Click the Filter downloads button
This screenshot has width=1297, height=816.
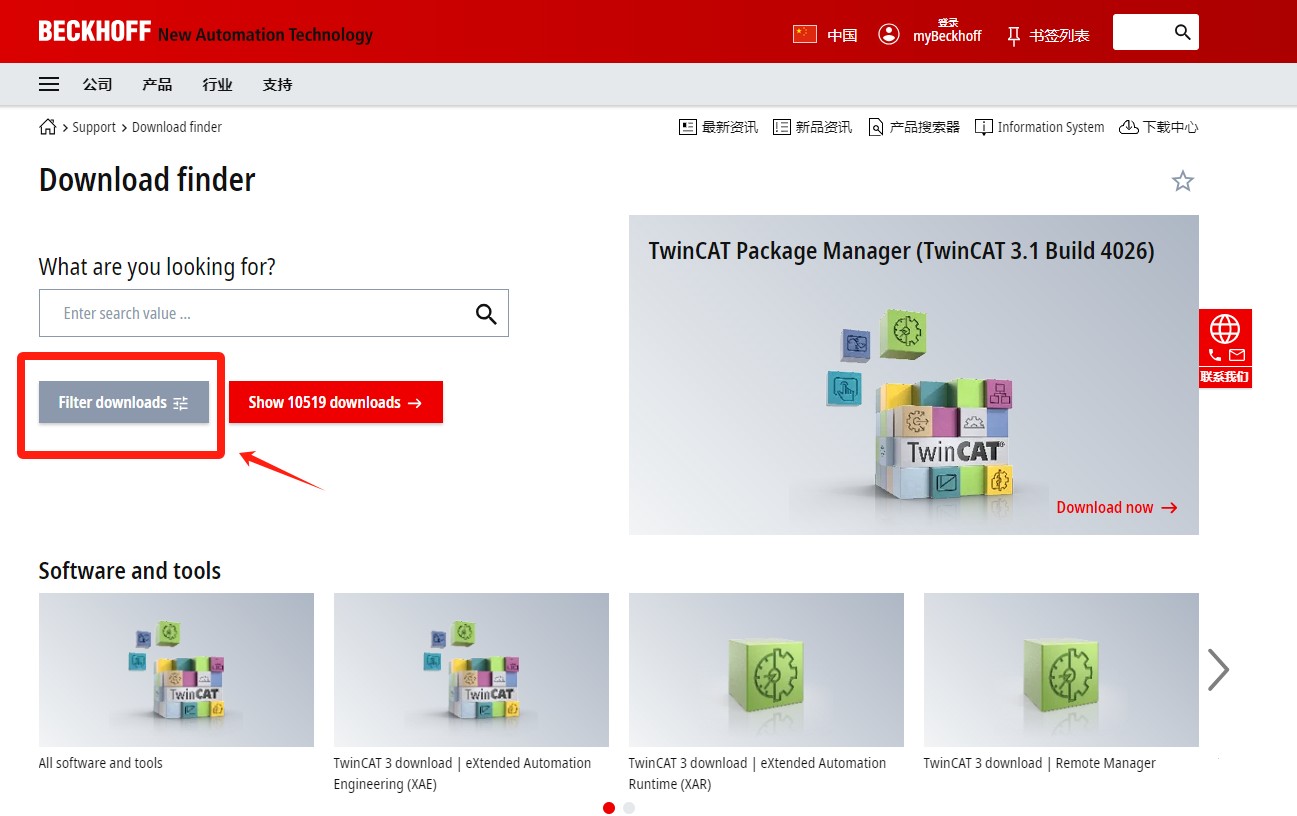[x=124, y=402]
